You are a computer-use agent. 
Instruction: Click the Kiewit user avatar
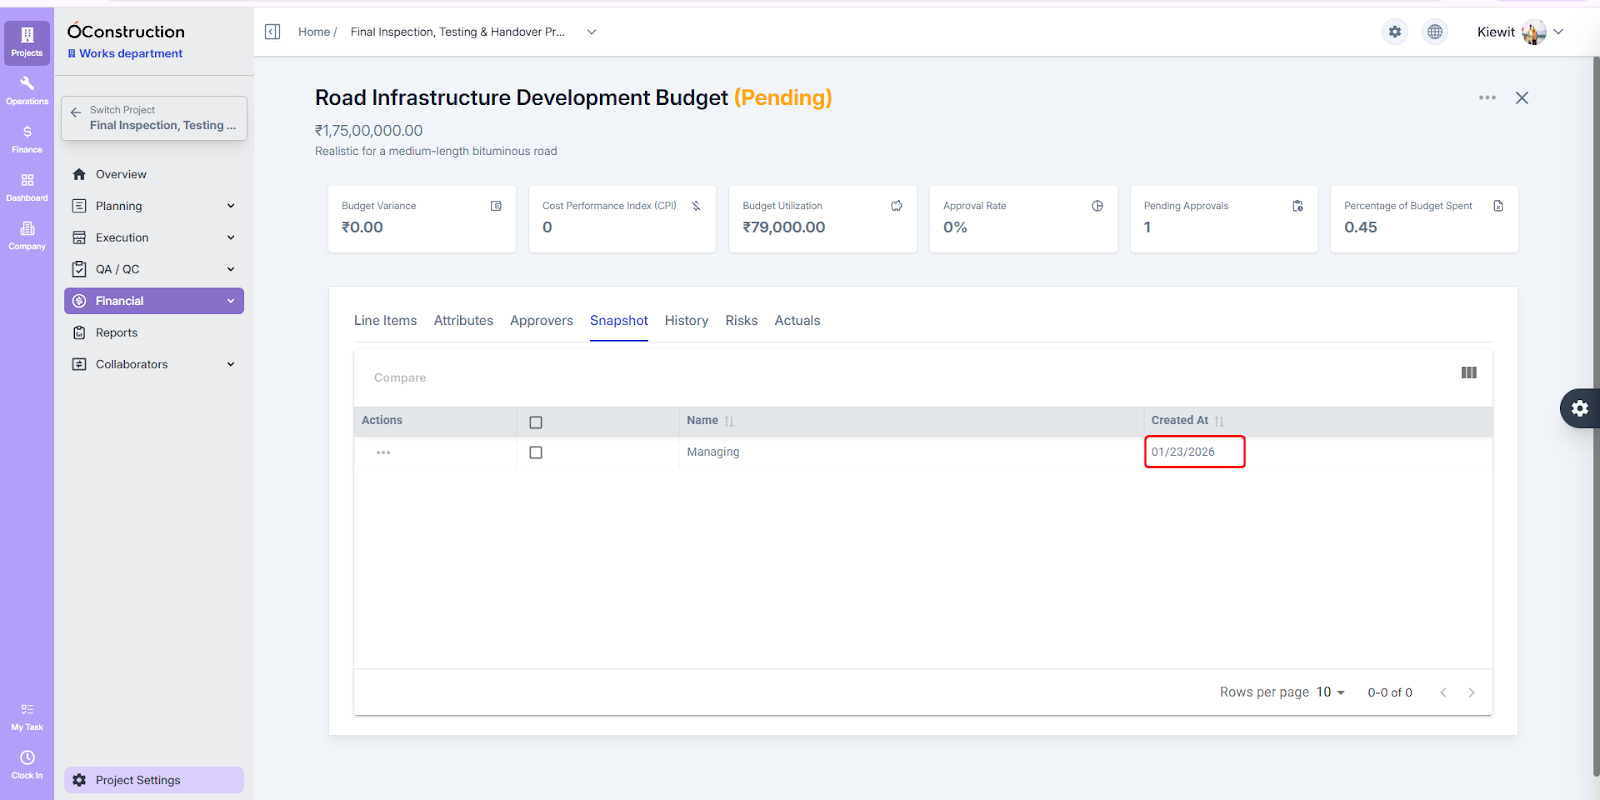coord(1534,32)
